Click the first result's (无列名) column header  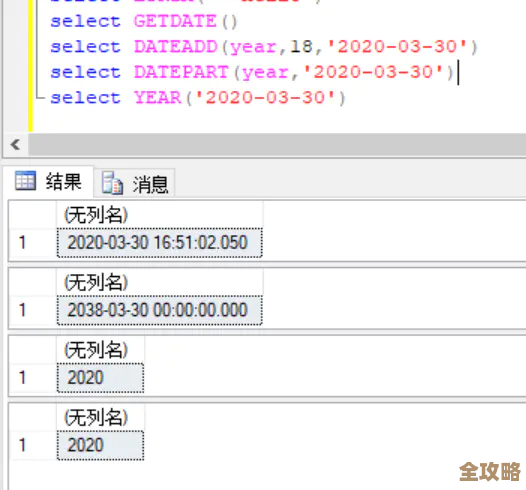160,215
